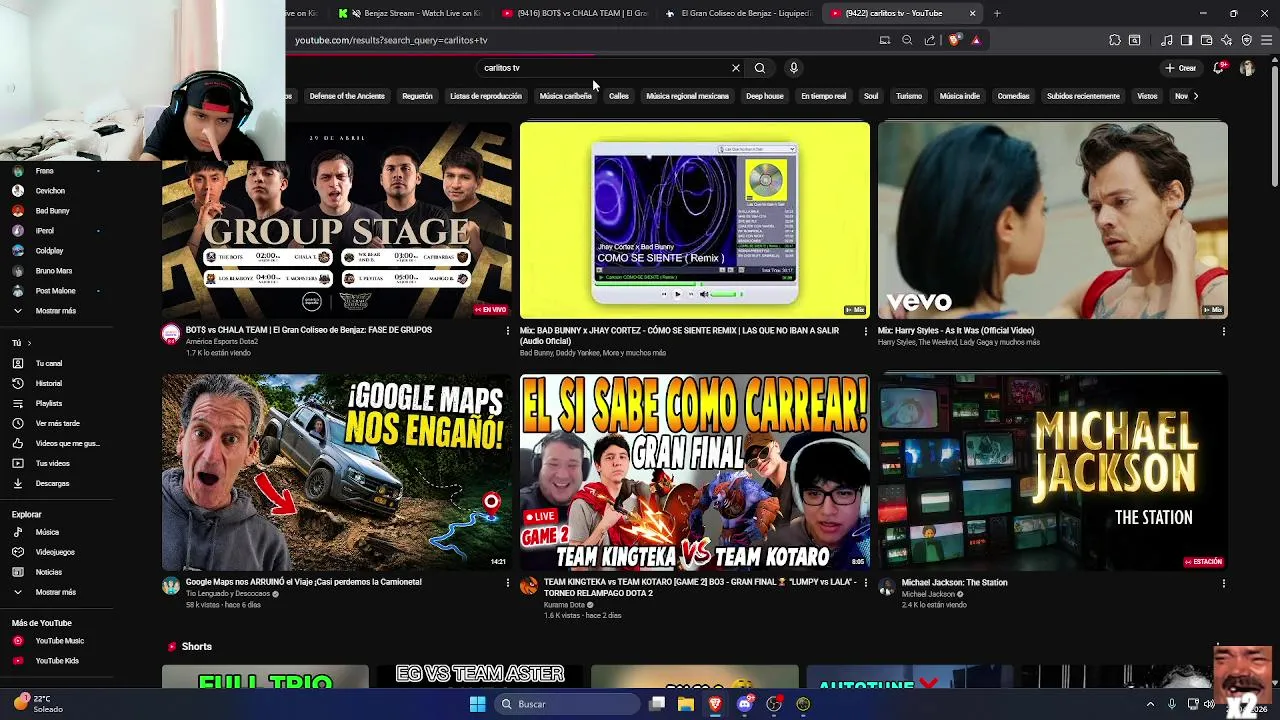Open Videojuegos under Explorar

coord(55,552)
